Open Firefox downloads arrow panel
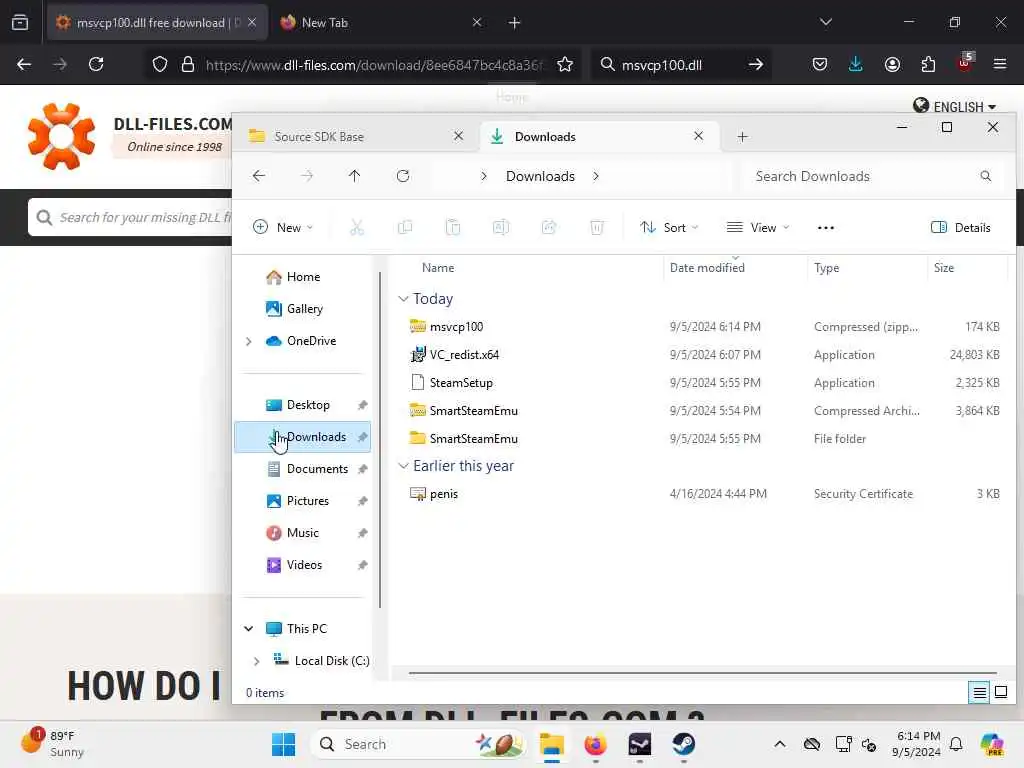The width and height of the screenshot is (1024, 768). (856, 64)
